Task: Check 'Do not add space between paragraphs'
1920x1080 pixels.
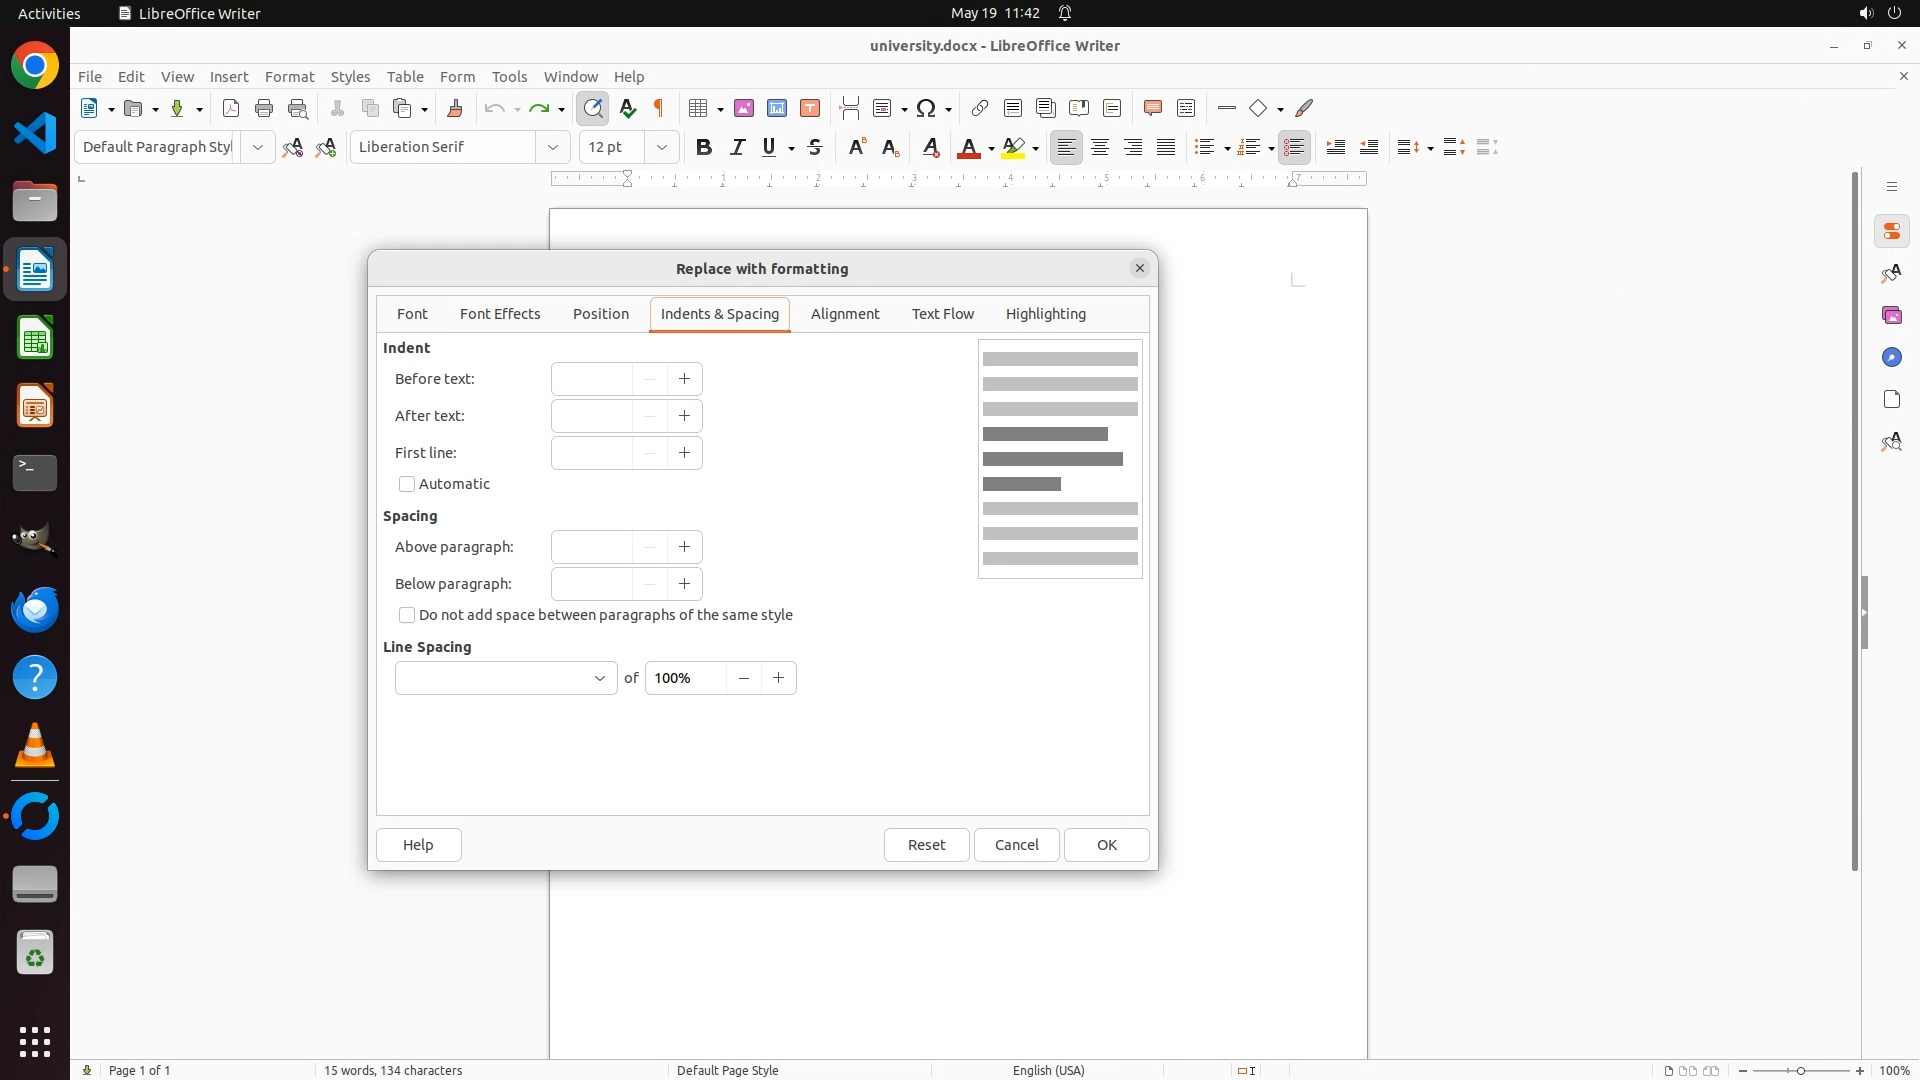Action: (x=407, y=615)
